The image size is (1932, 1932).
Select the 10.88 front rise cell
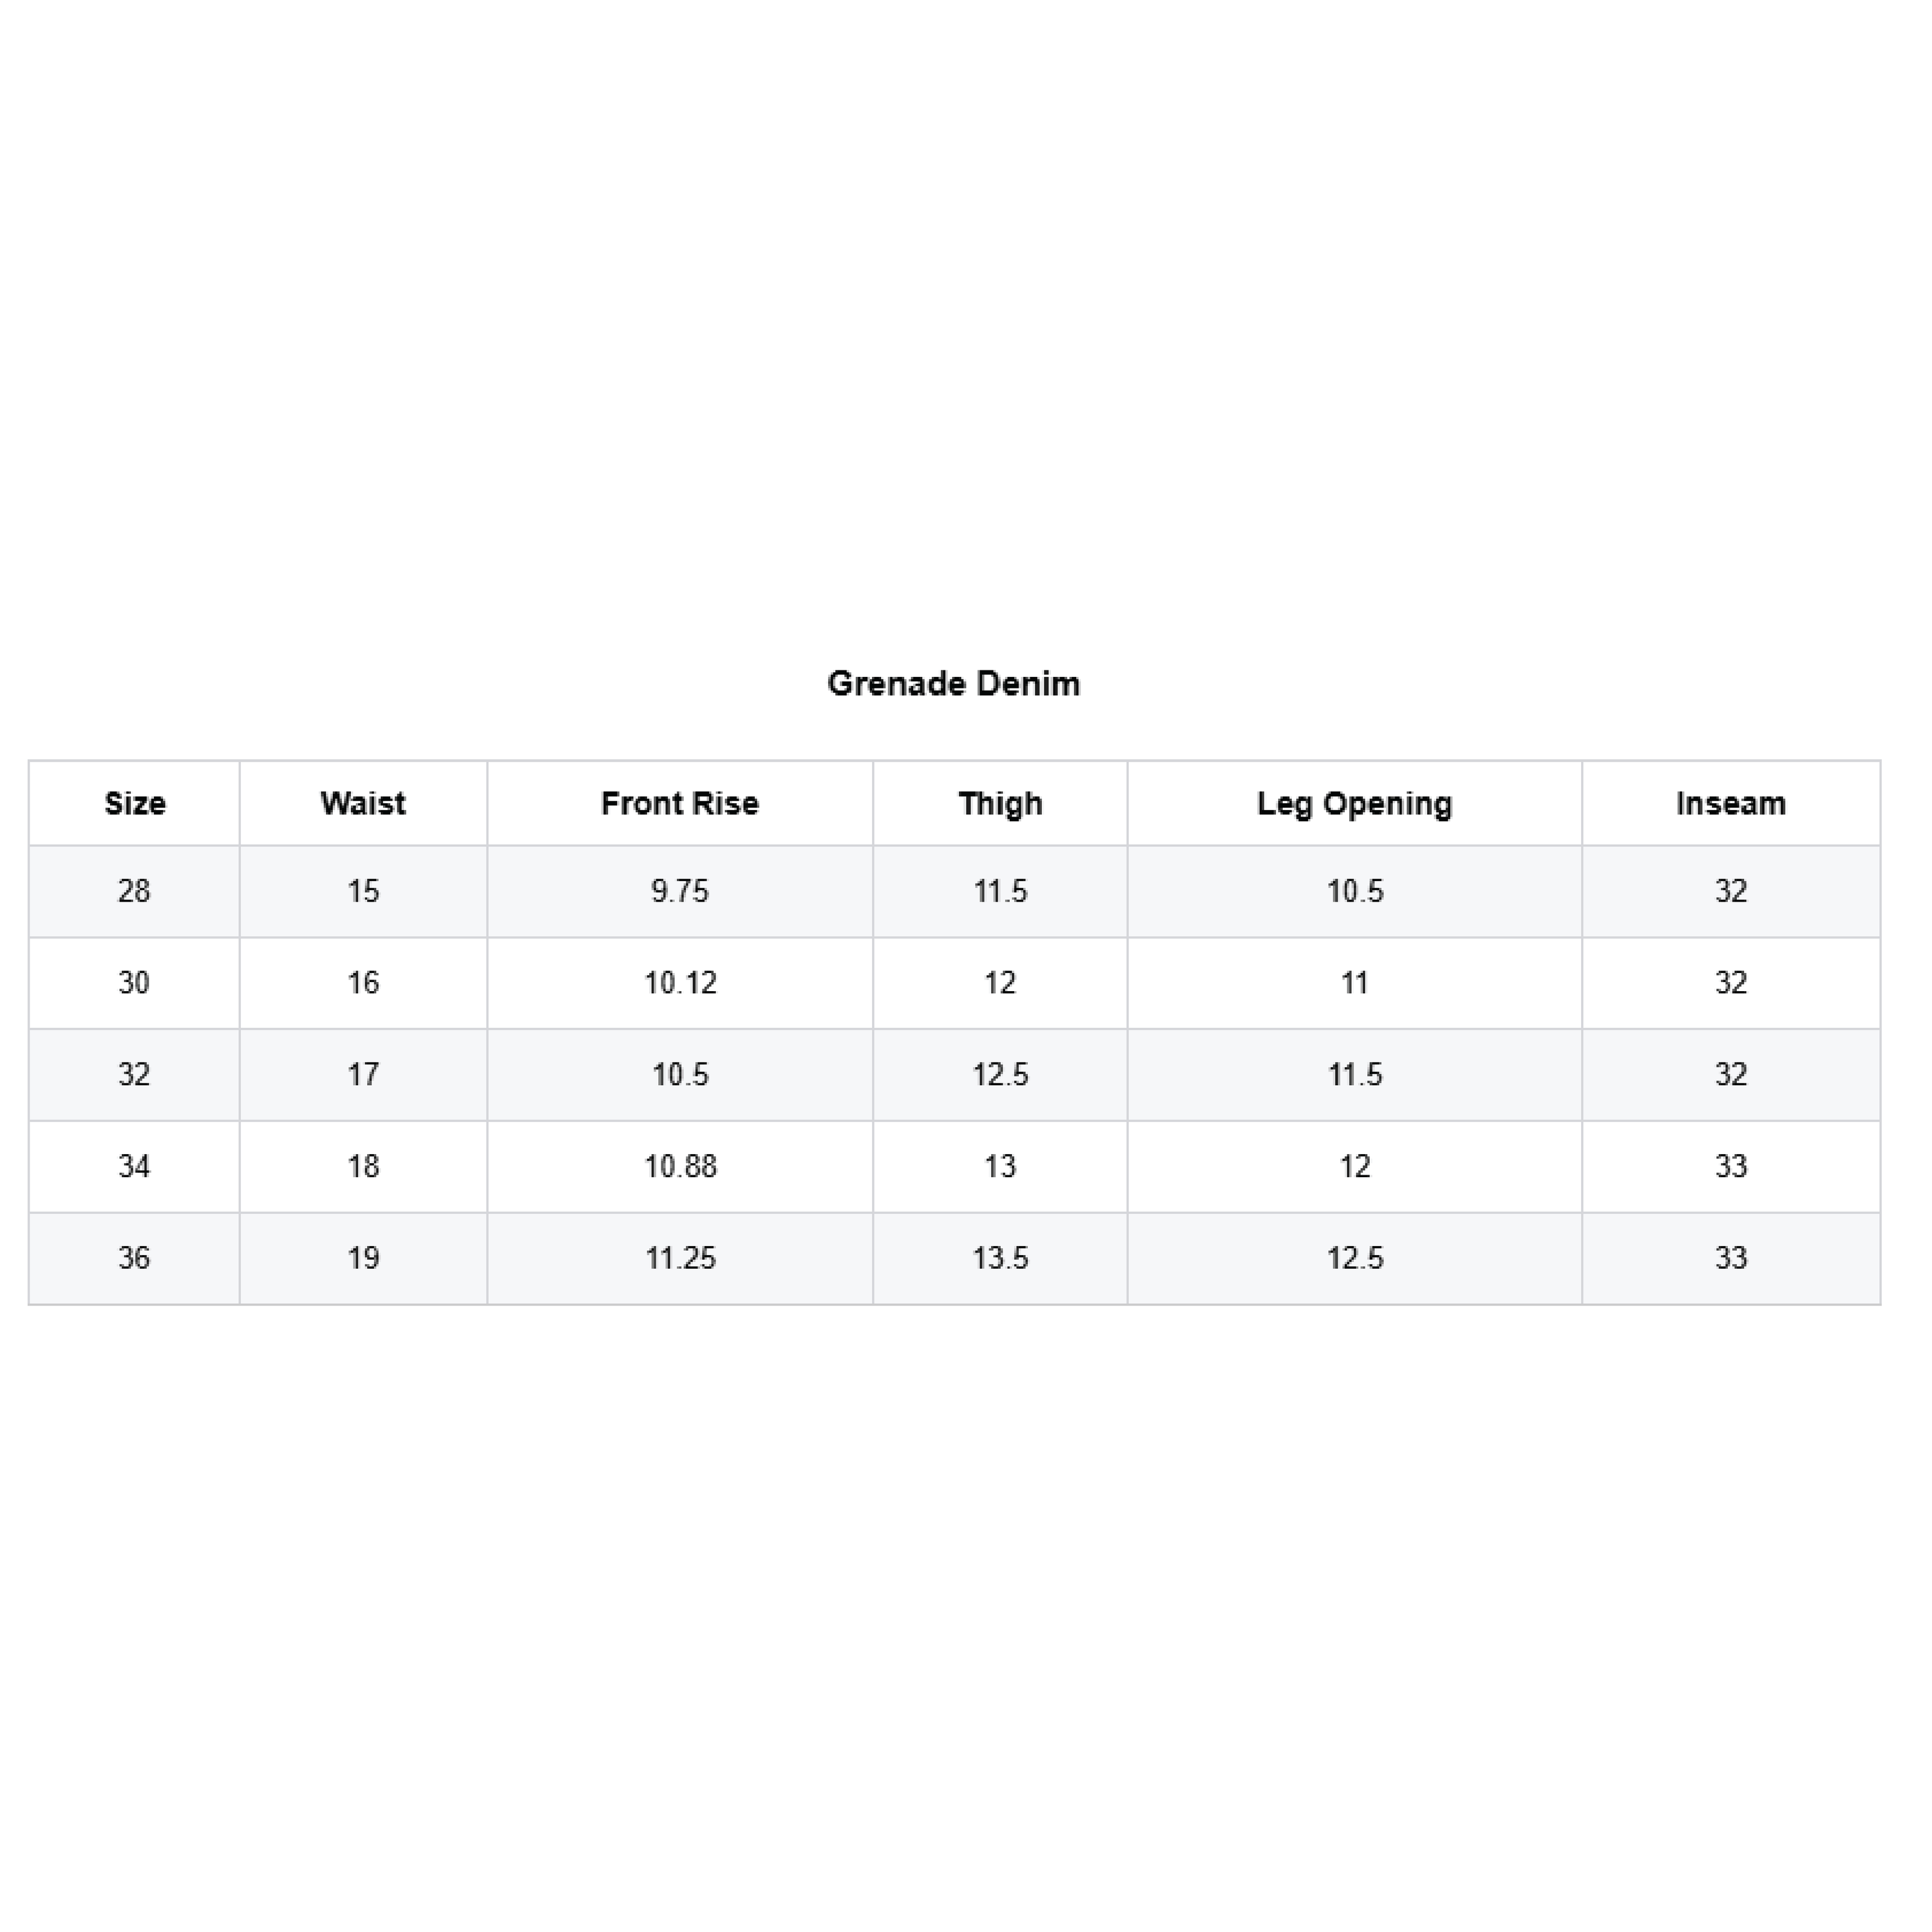click(680, 1166)
